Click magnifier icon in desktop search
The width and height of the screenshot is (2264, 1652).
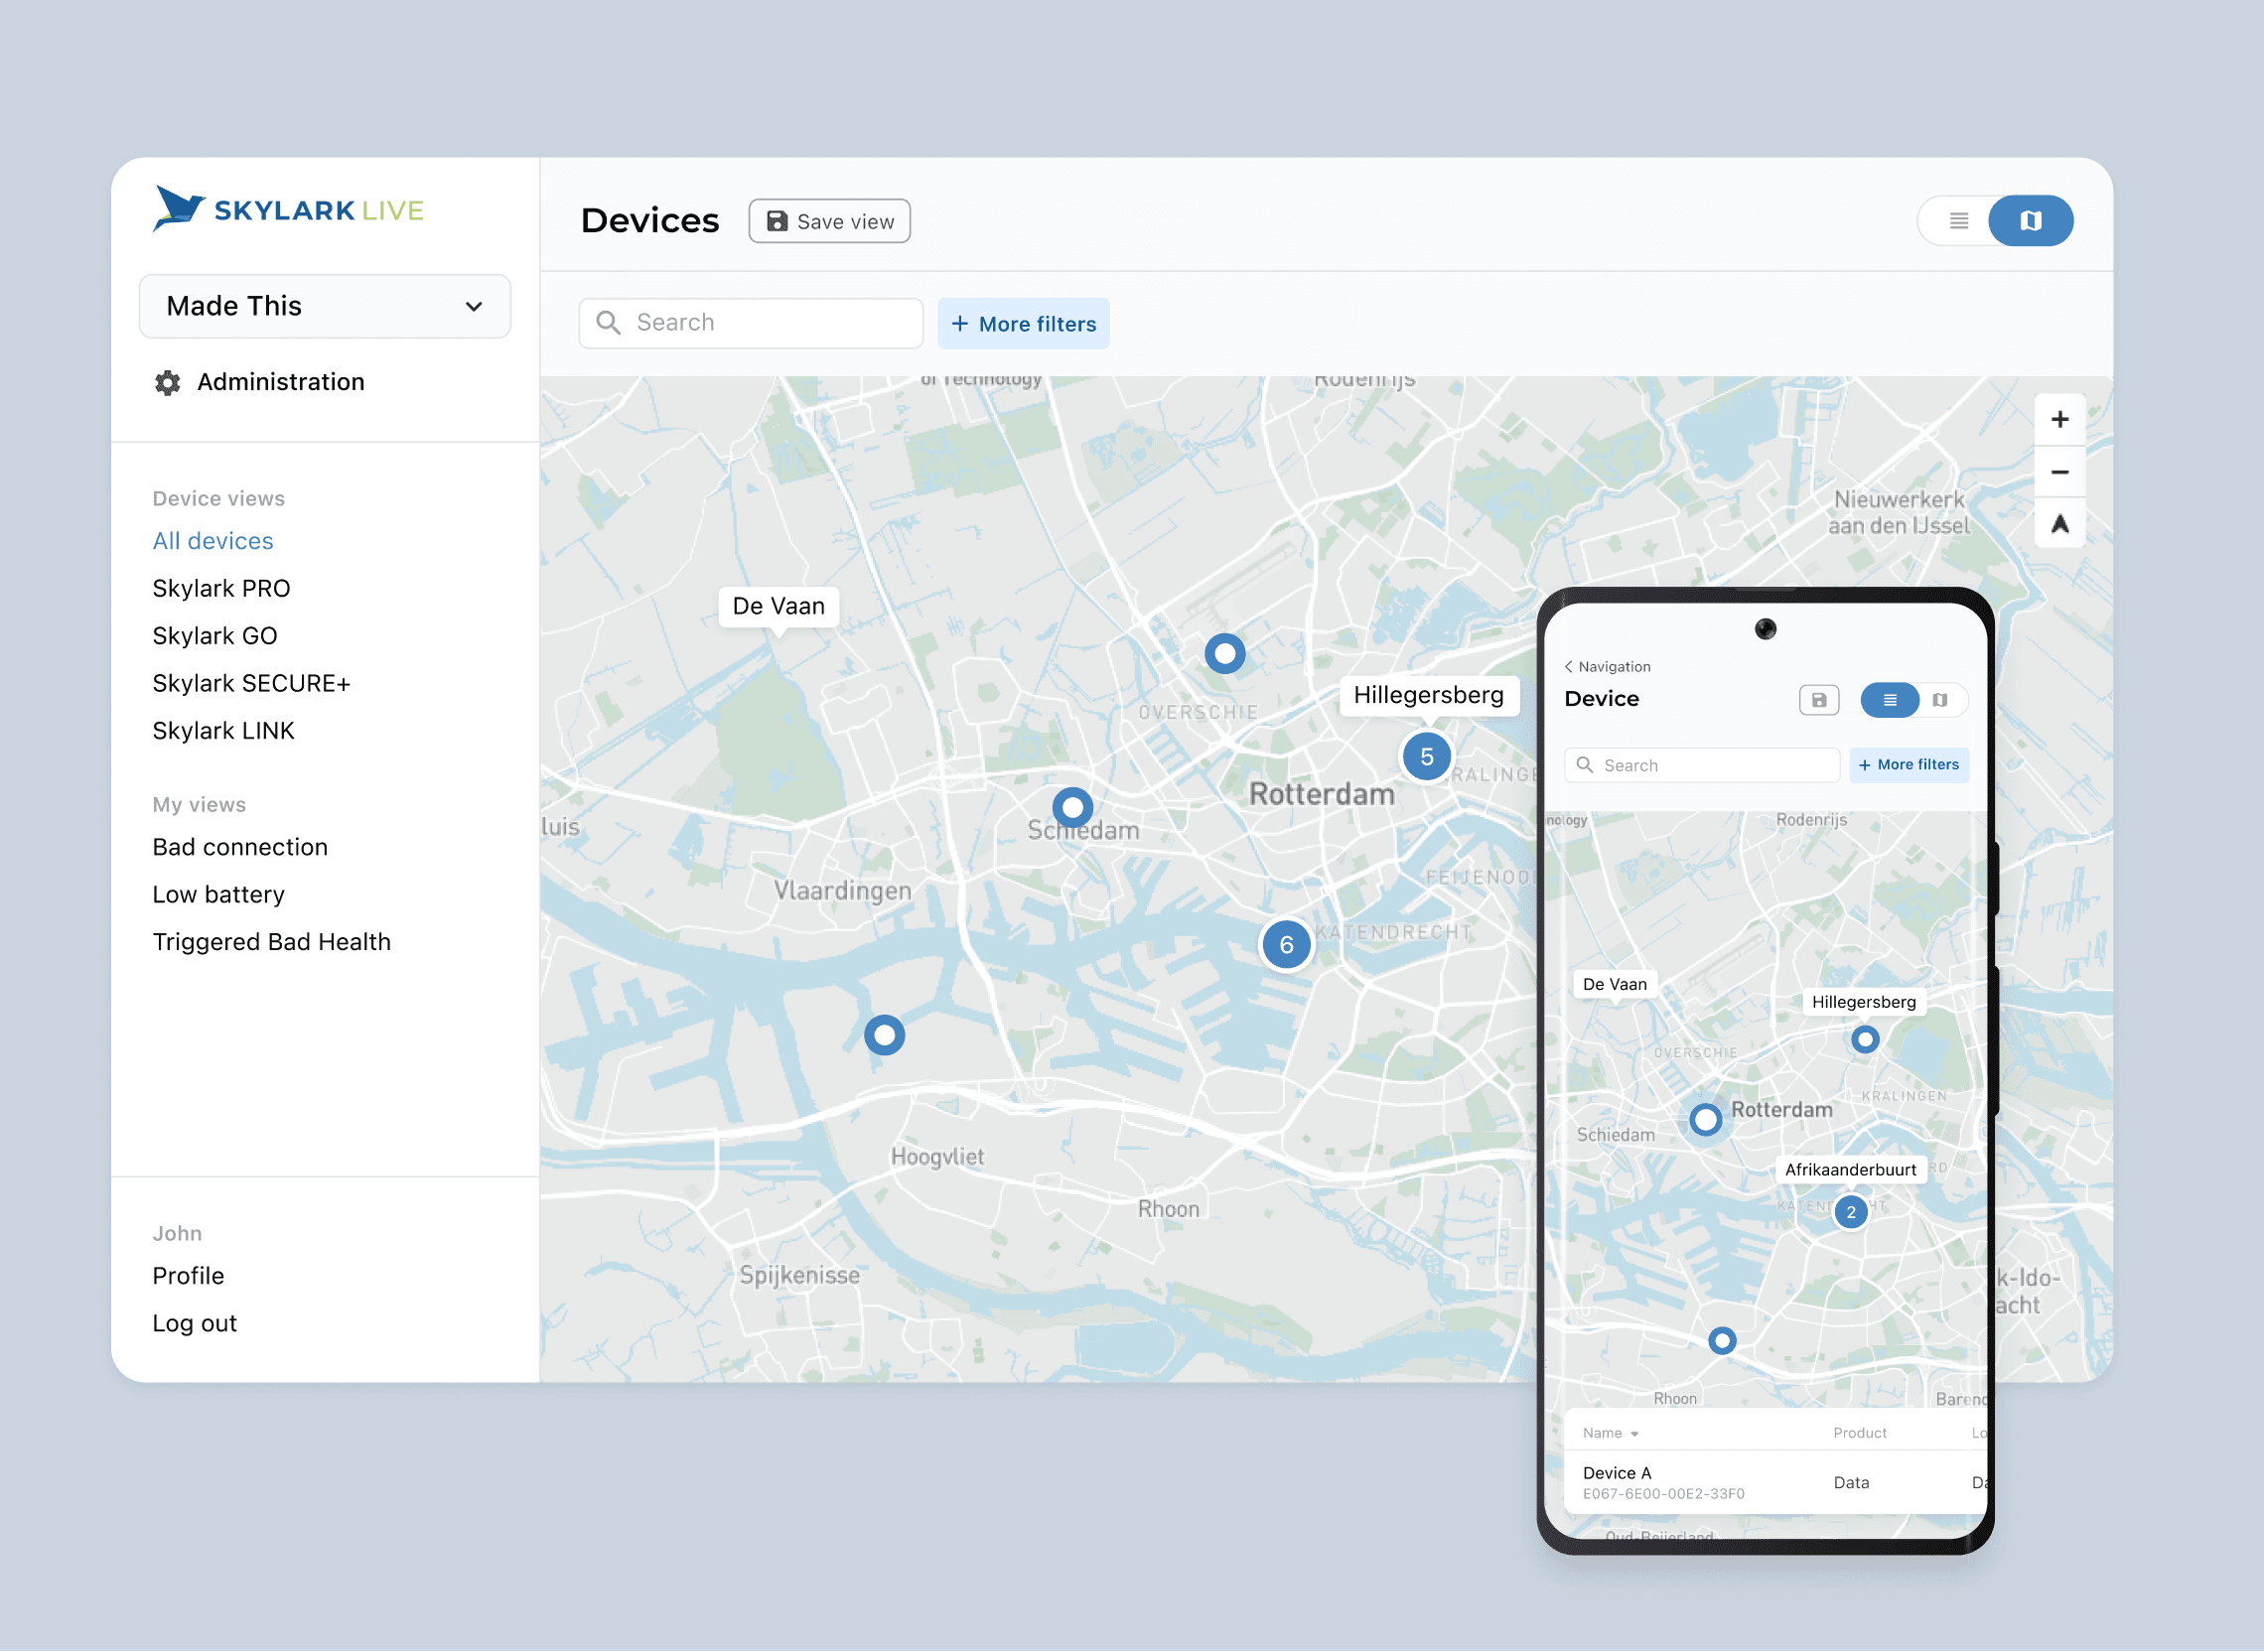coord(609,323)
